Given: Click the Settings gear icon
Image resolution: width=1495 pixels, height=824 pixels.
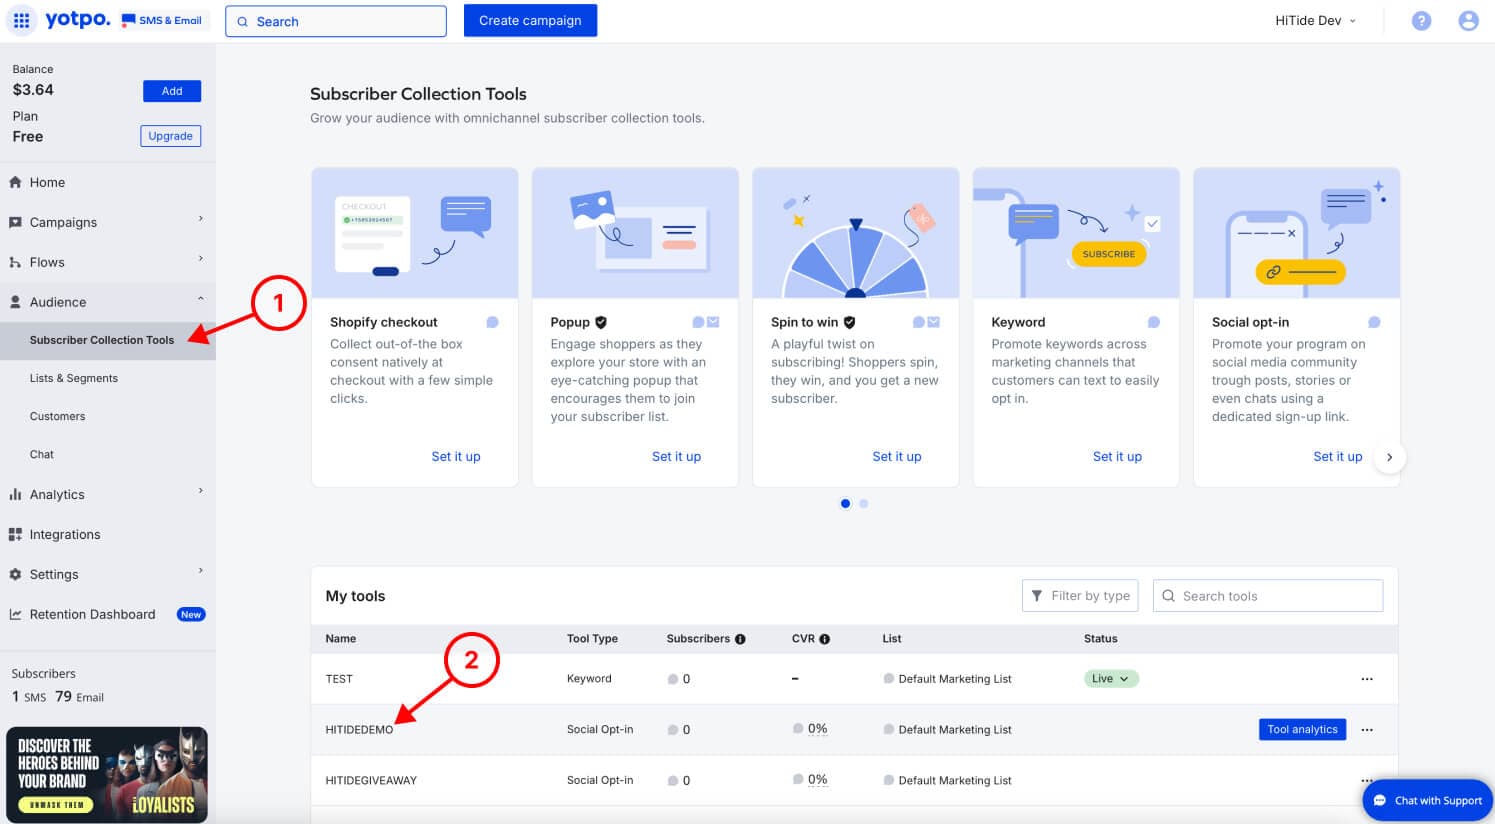Looking at the screenshot, I should [x=15, y=574].
